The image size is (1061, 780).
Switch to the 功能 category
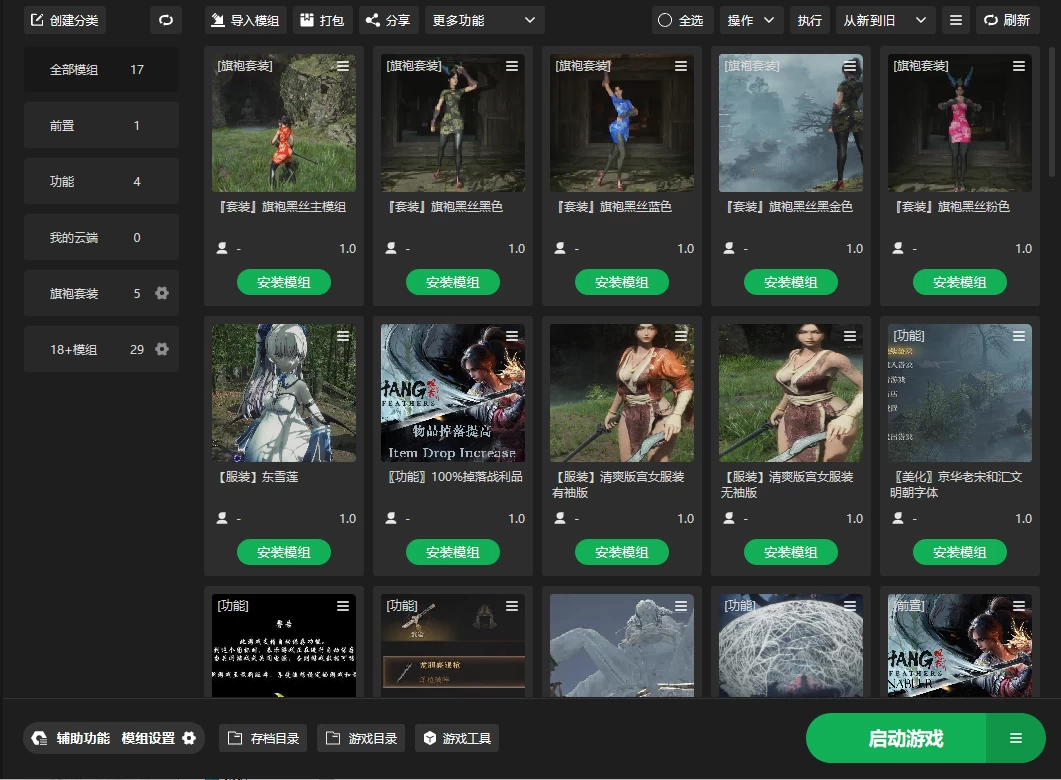(x=101, y=182)
